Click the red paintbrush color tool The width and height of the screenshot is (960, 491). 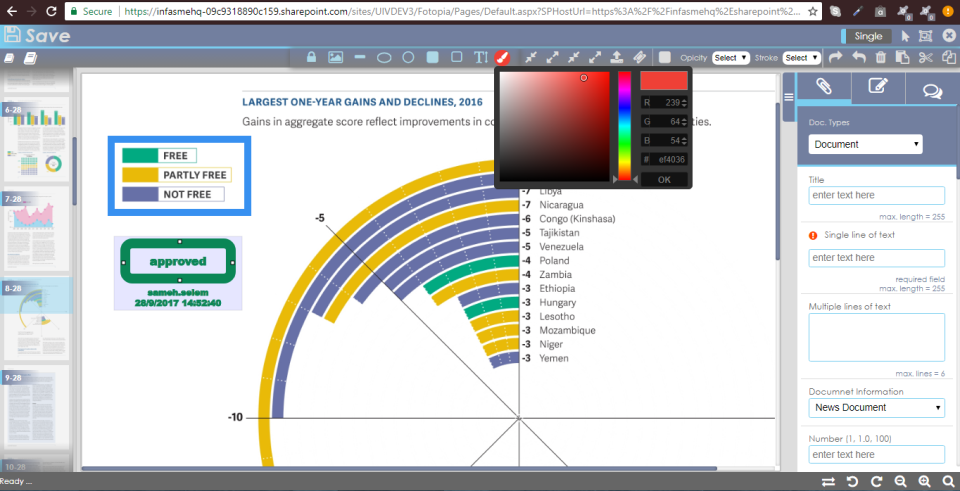pyautogui.click(x=502, y=58)
